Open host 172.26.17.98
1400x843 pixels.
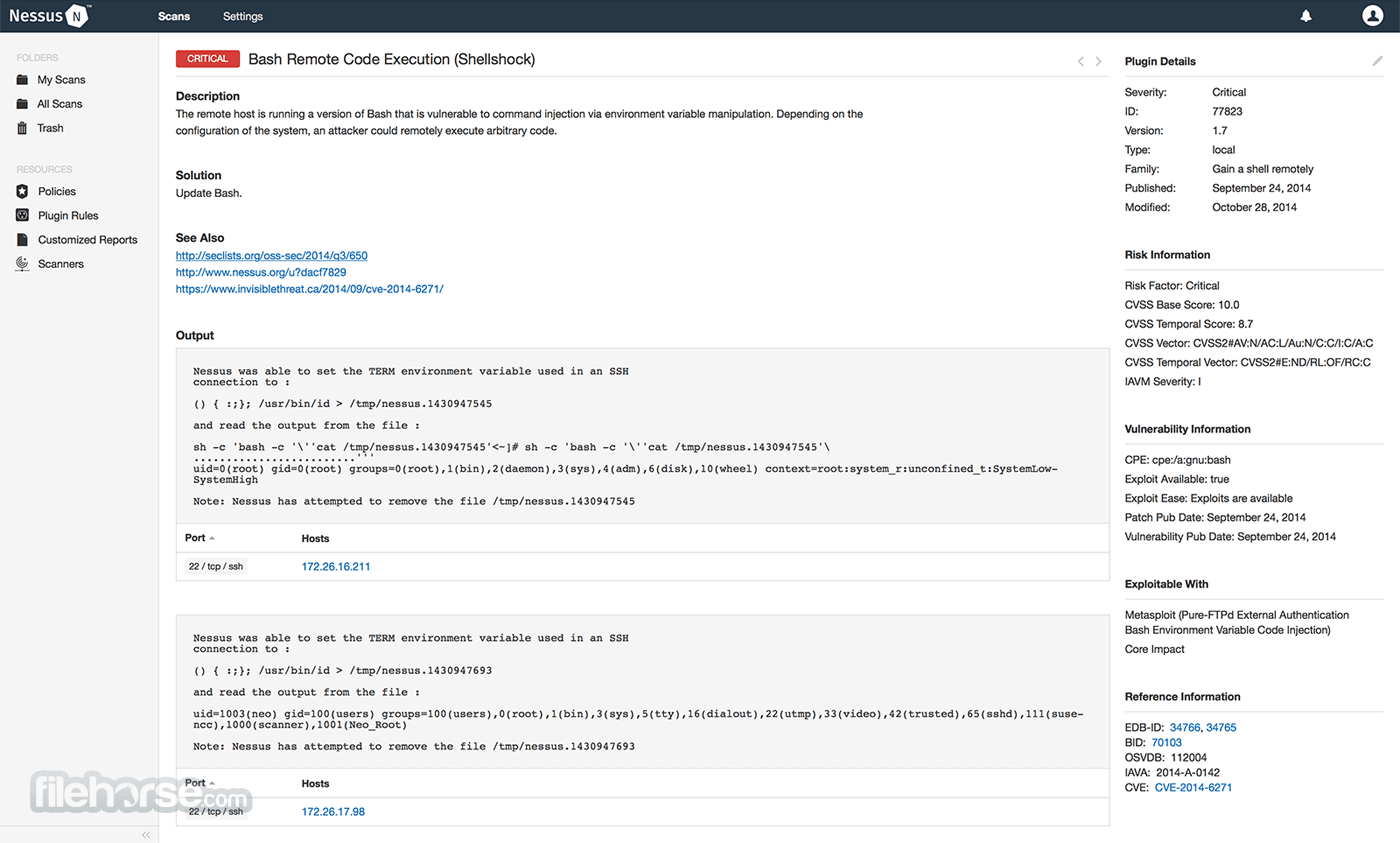click(333, 812)
